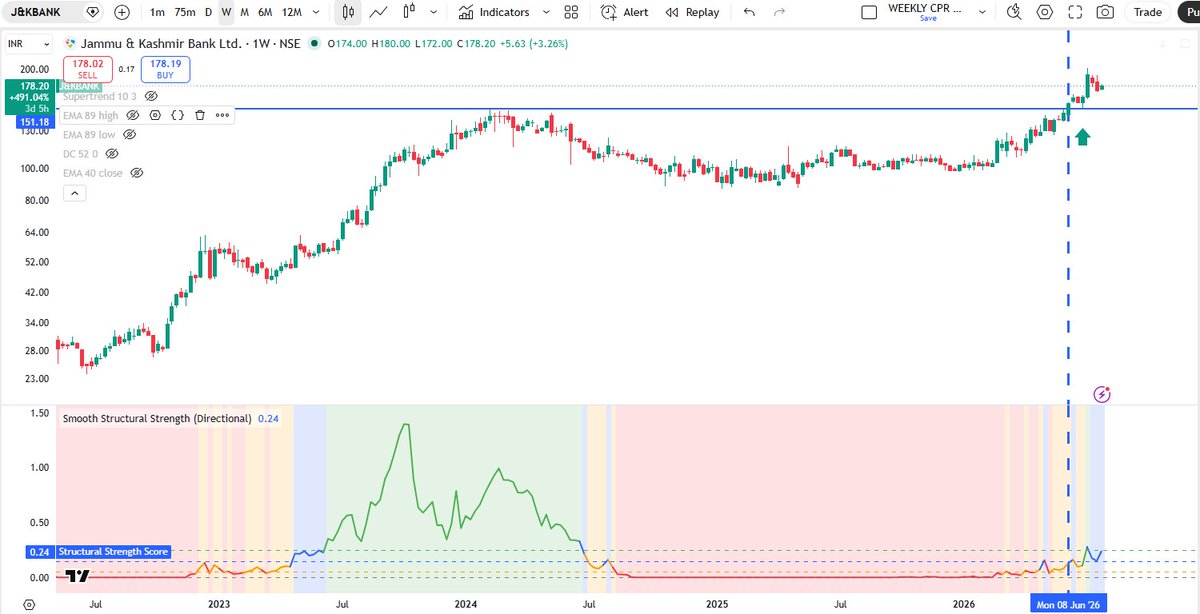Open Quick search lightning magnifier icon
Screen dimensions: 1200x614
coord(1014,12)
